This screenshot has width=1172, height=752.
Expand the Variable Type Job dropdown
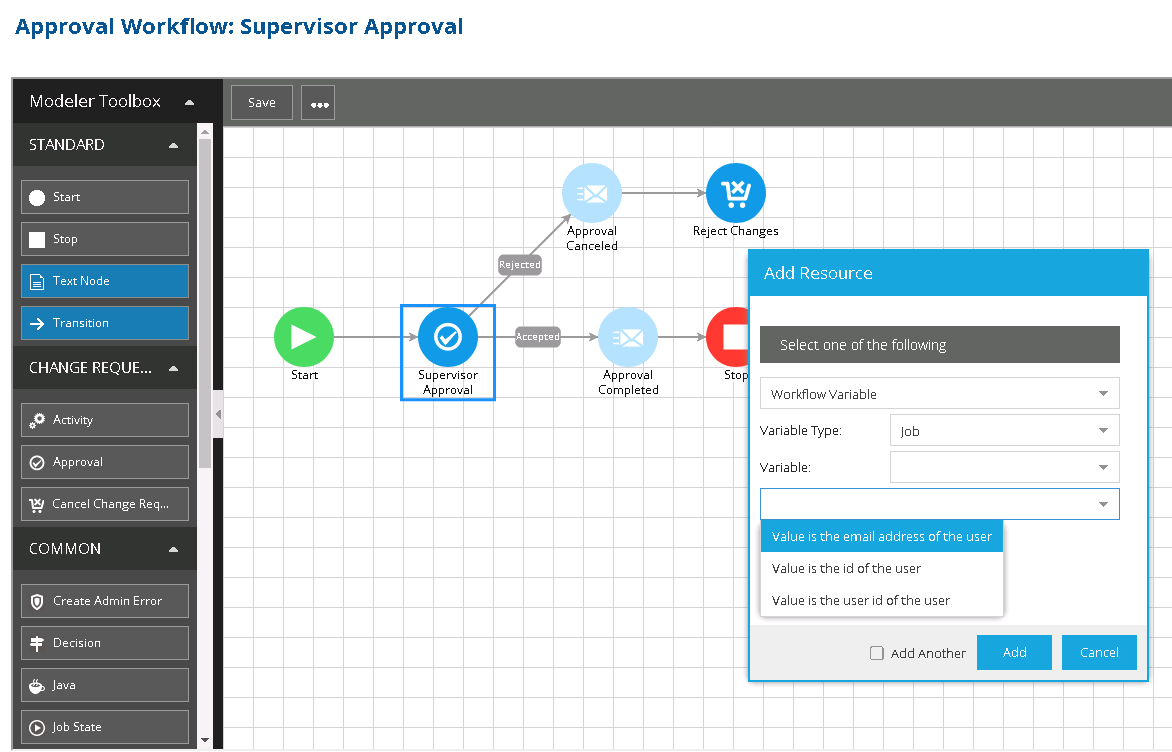[1003, 431]
